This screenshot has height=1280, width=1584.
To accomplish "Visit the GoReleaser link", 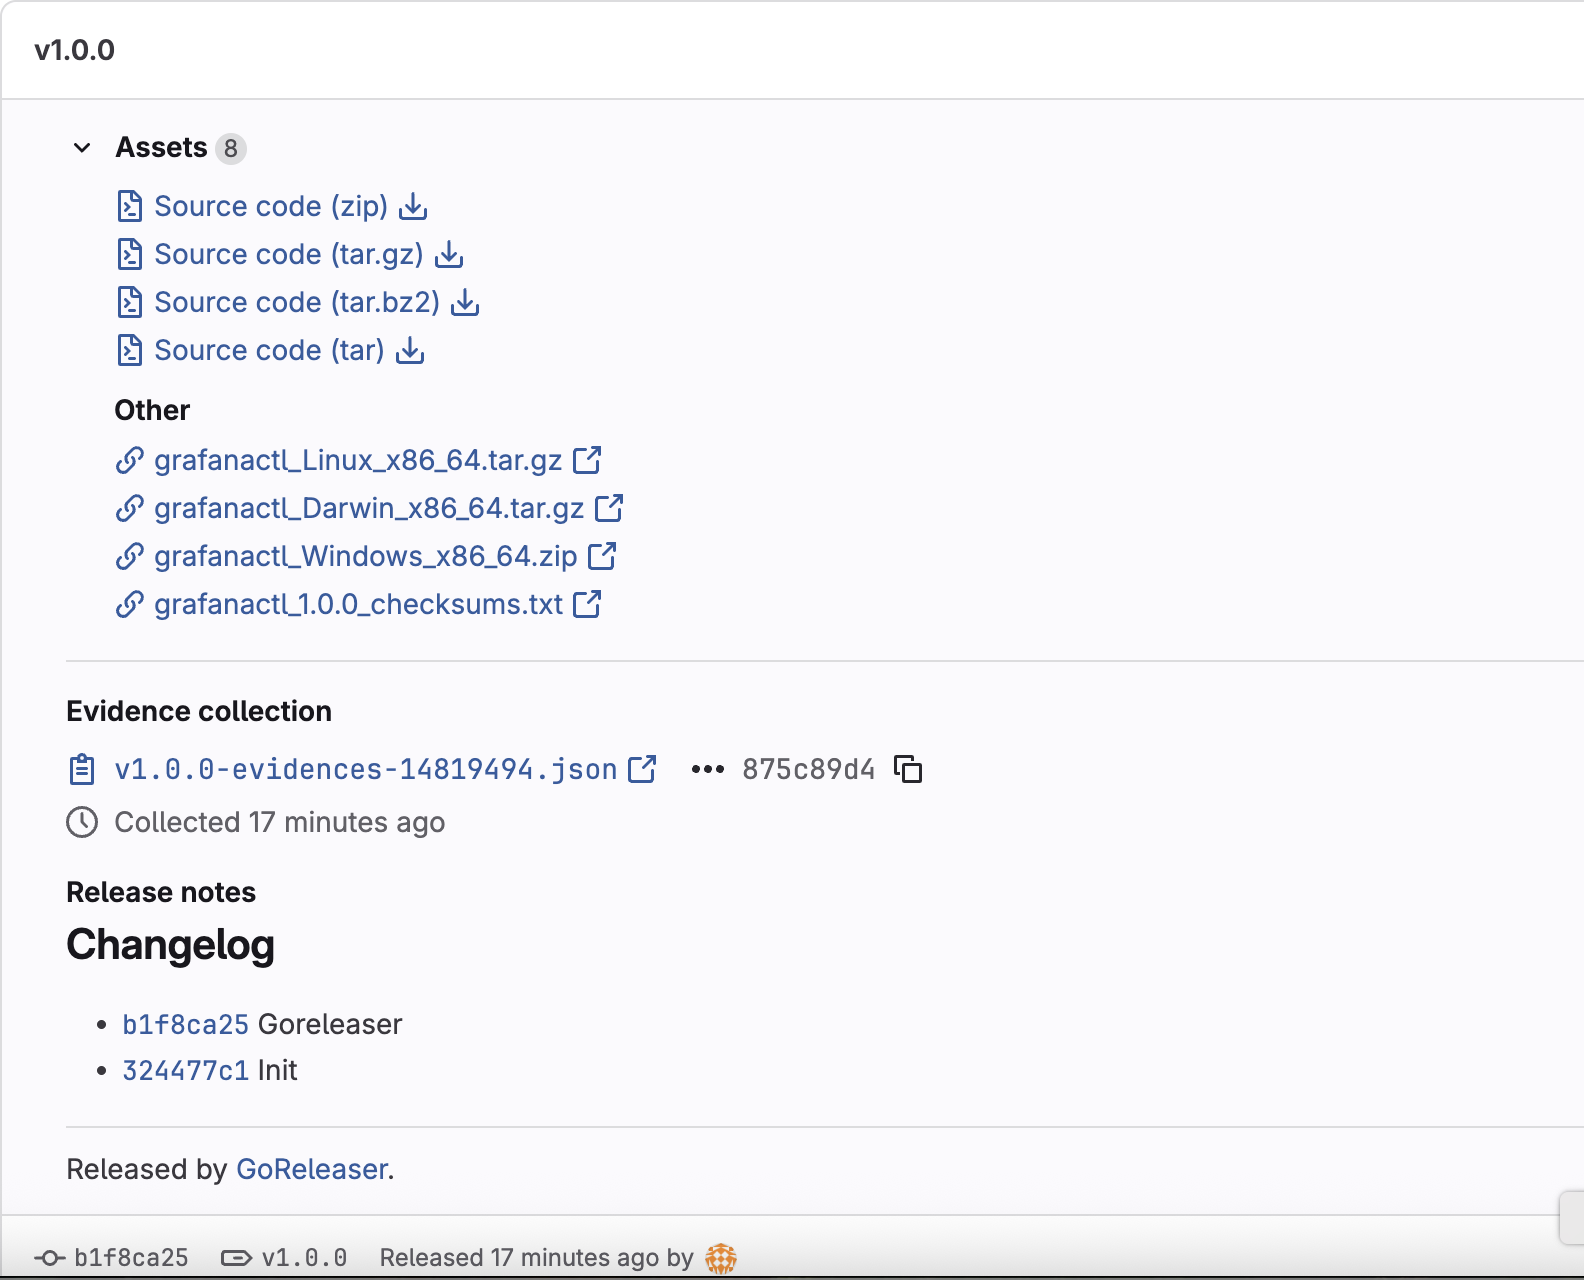I will pyautogui.click(x=312, y=1169).
